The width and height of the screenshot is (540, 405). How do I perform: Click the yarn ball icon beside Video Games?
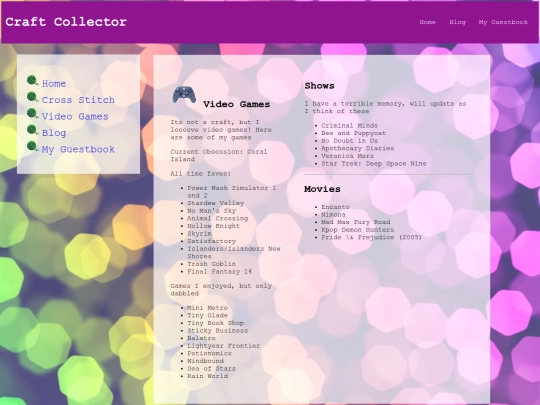33,114
